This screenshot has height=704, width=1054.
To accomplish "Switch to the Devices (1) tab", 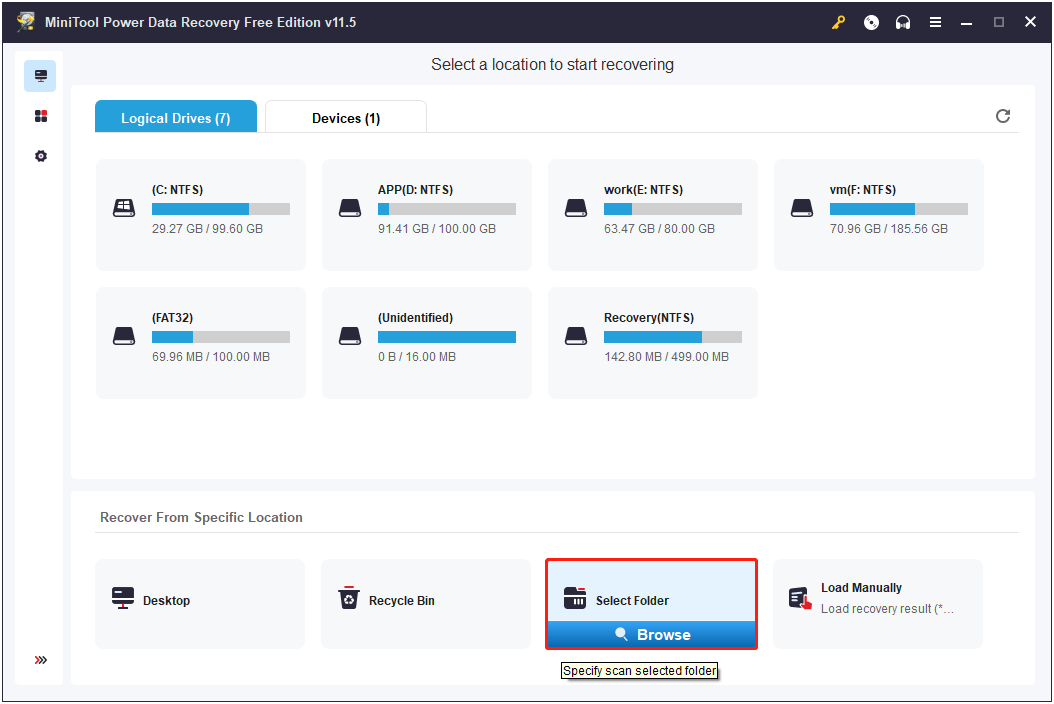I will [x=345, y=118].
